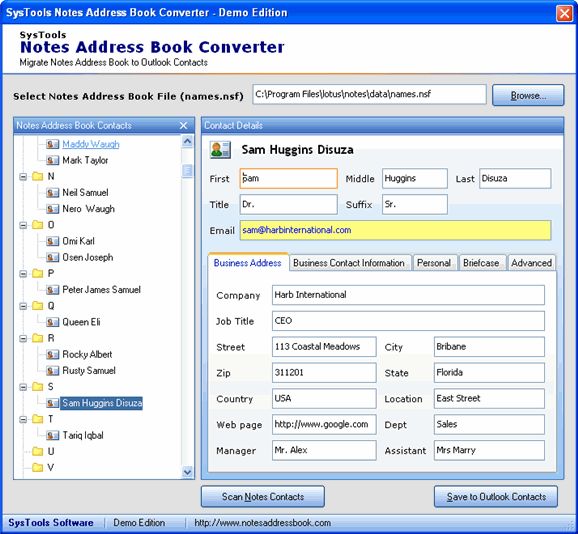Click the contact icon beside Peter James Samuel
The width and height of the screenshot is (578, 534).
pyautogui.click(x=52, y=290)
